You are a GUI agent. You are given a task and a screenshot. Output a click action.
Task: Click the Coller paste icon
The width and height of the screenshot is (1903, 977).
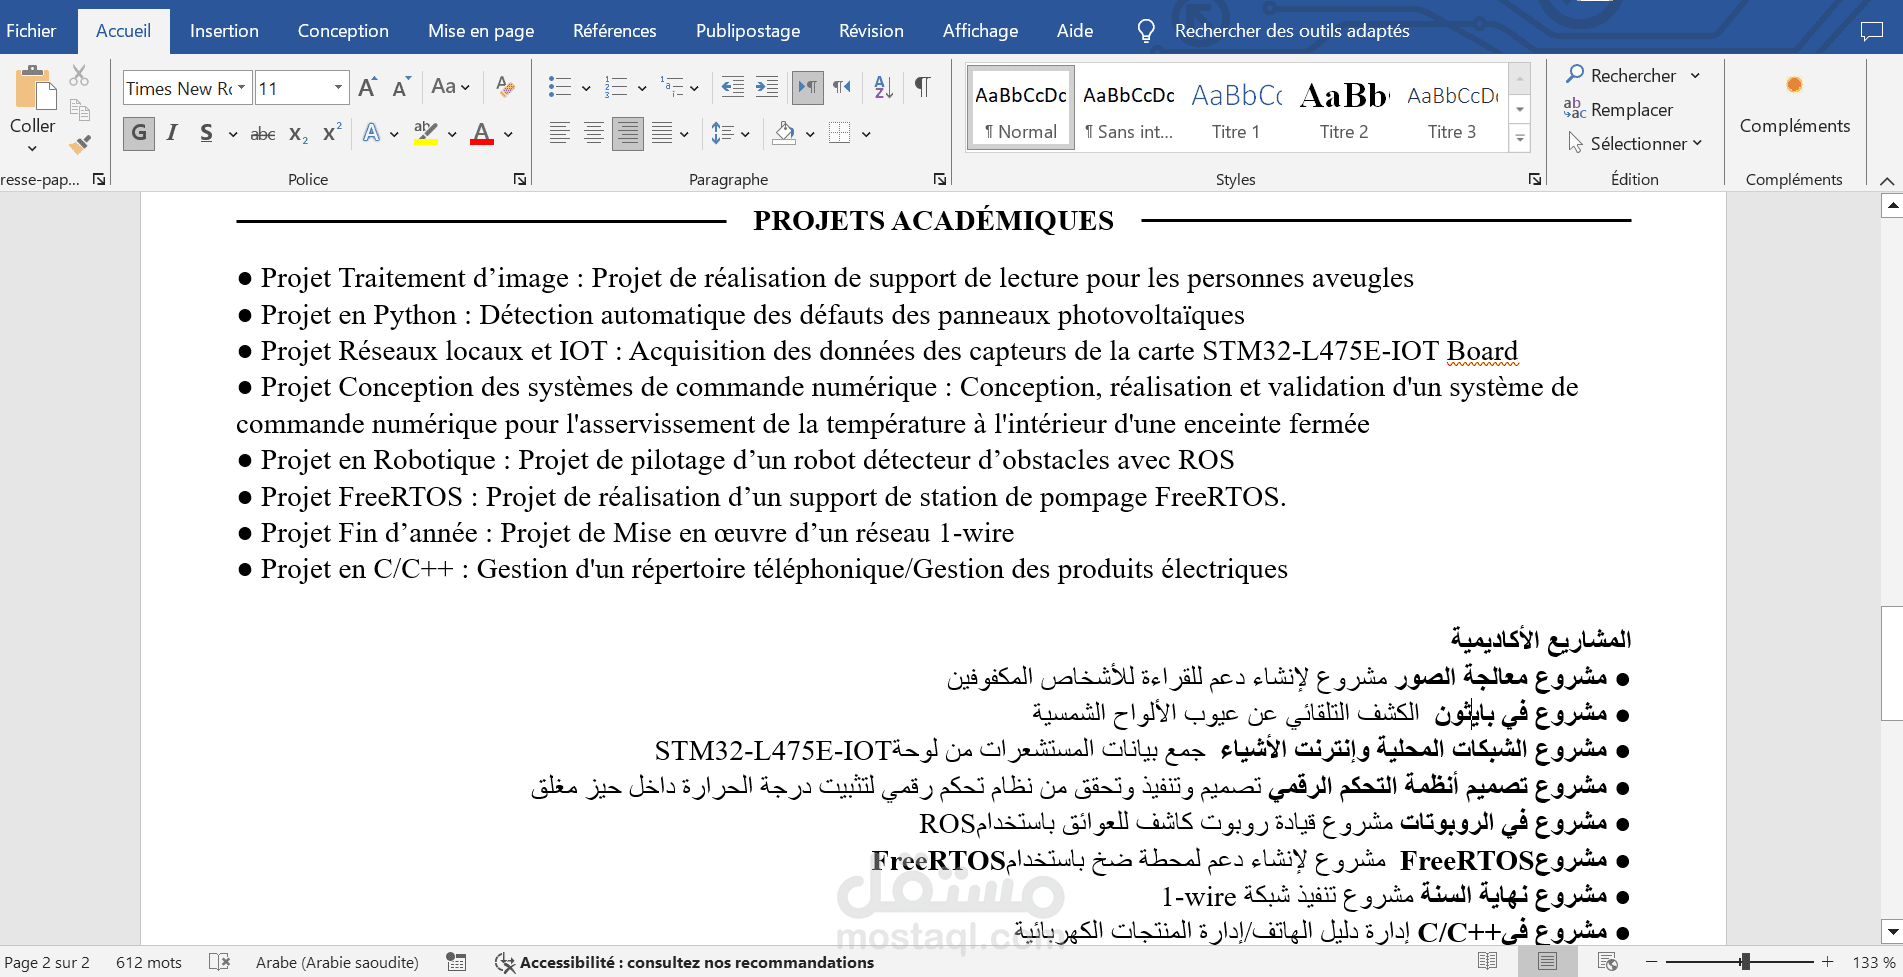pyautogui.click(x=35, y=88)
